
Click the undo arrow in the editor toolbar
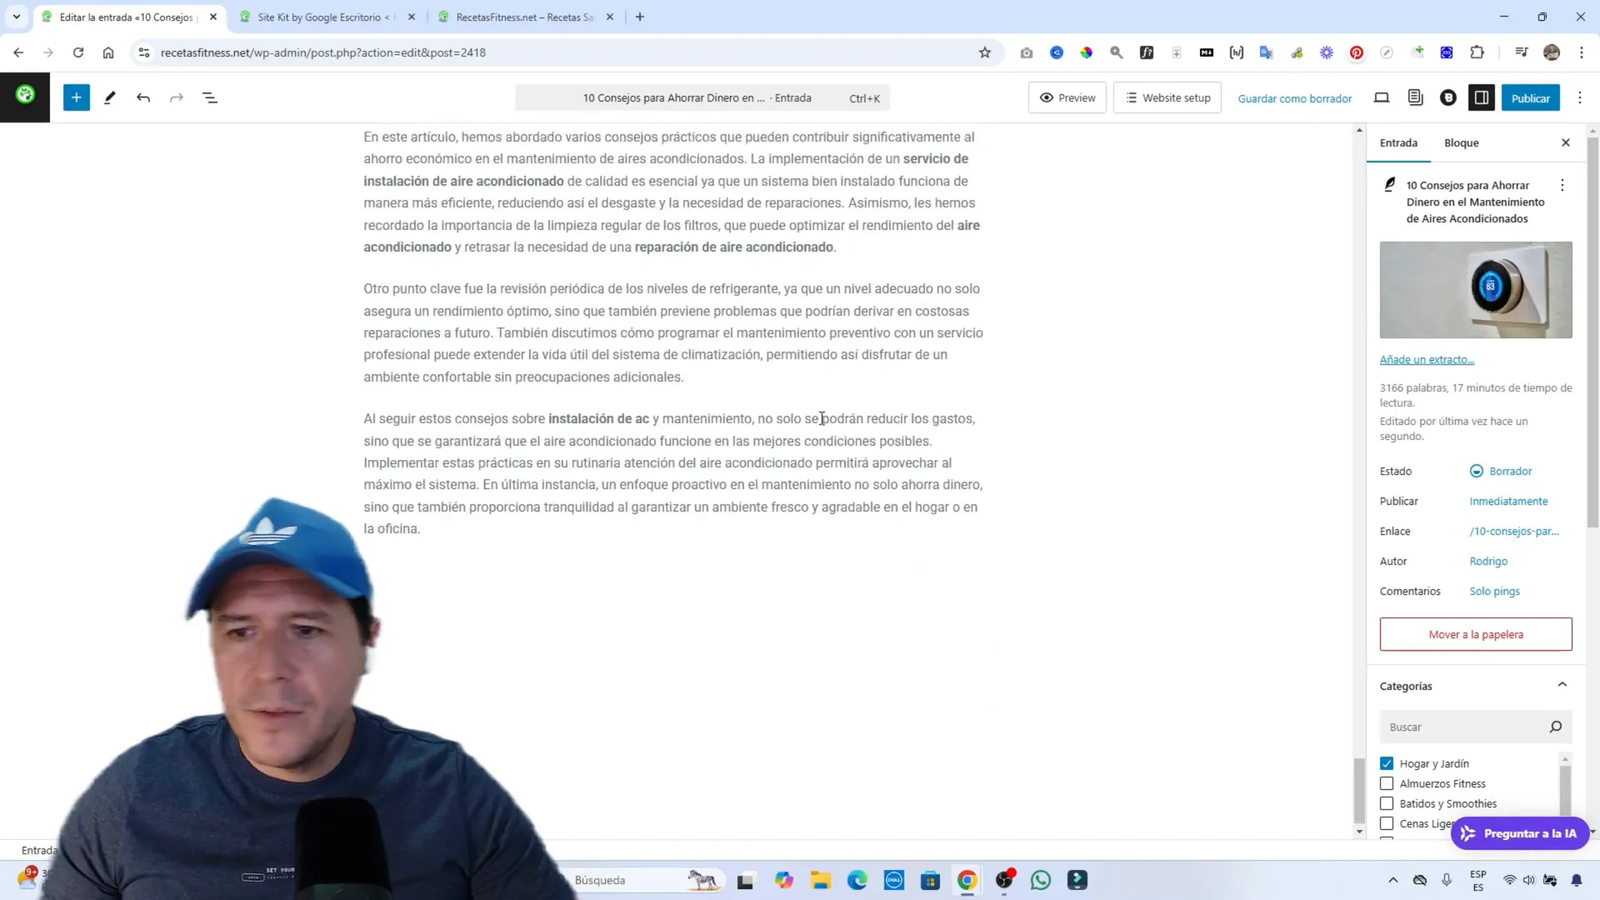143,97
